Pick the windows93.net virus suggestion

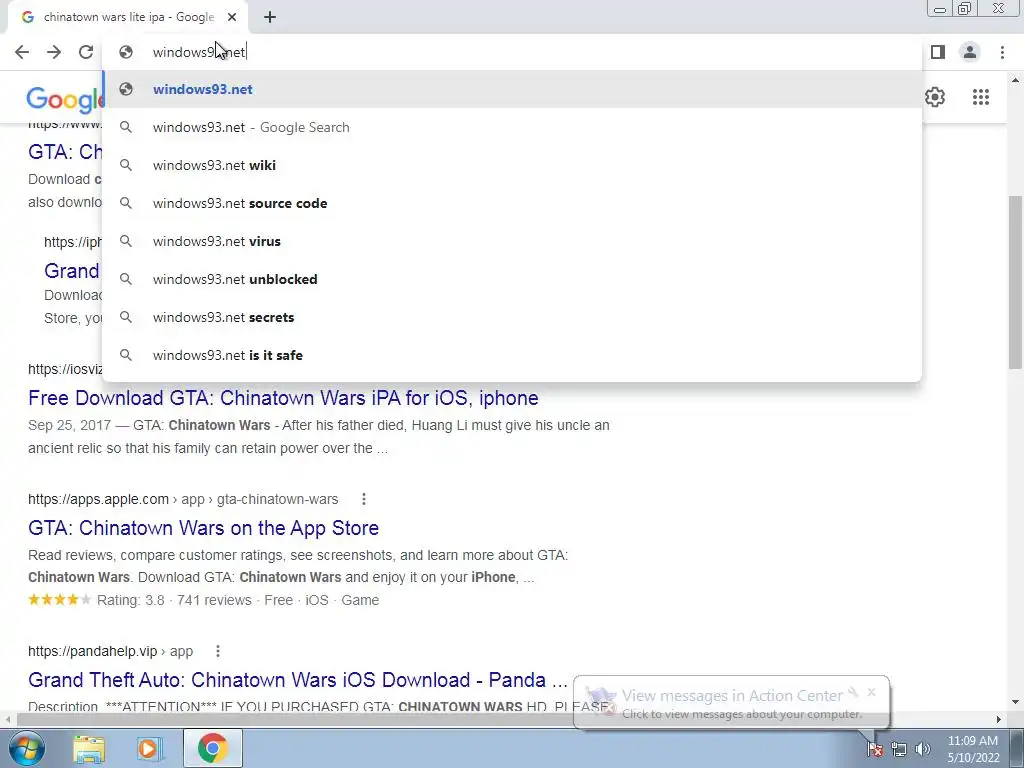pyautogui.click(x=512, y=241)
